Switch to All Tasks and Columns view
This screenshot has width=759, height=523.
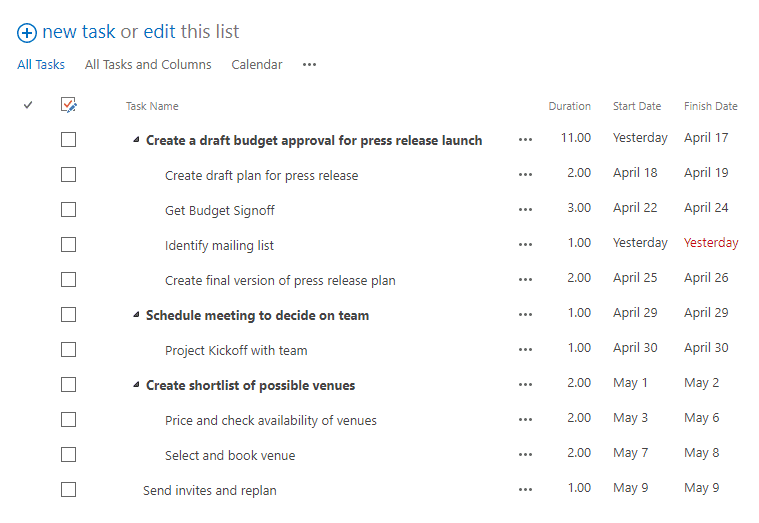pyautogui.click(x=148, y=64)
